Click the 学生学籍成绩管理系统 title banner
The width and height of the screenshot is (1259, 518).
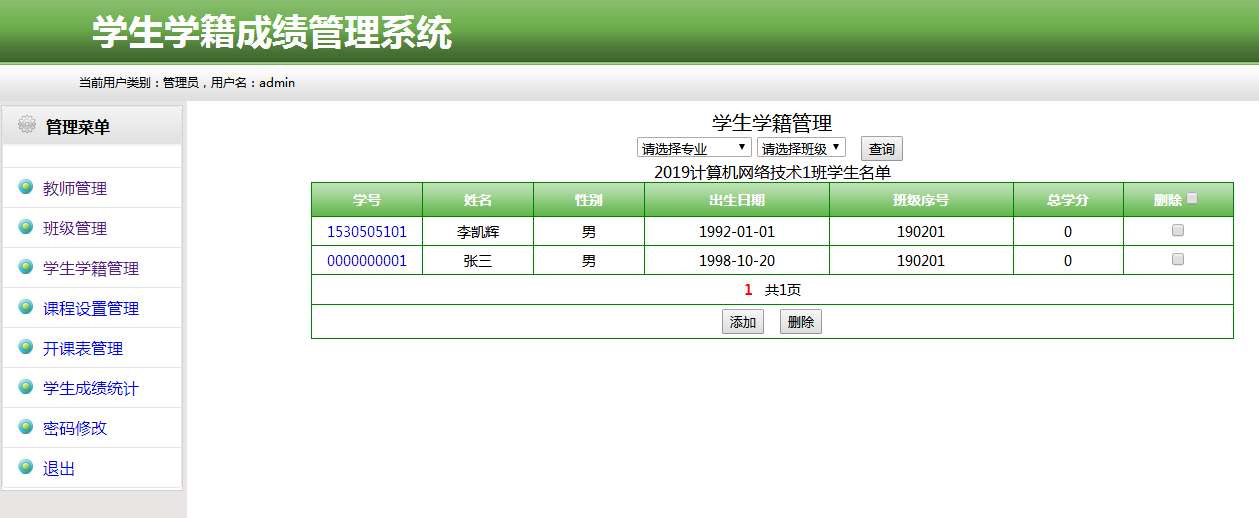click(x=272, y=33)
